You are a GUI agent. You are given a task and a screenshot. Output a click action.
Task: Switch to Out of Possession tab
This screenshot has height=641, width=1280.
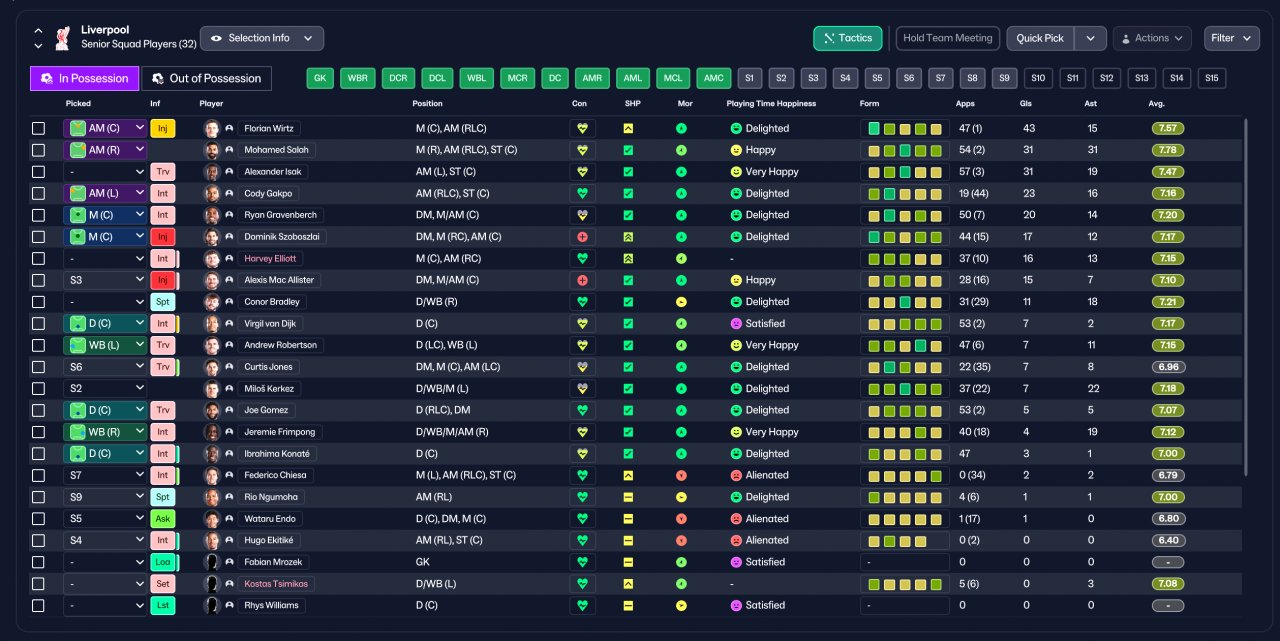pyautogui.click(x=206, y=78)
